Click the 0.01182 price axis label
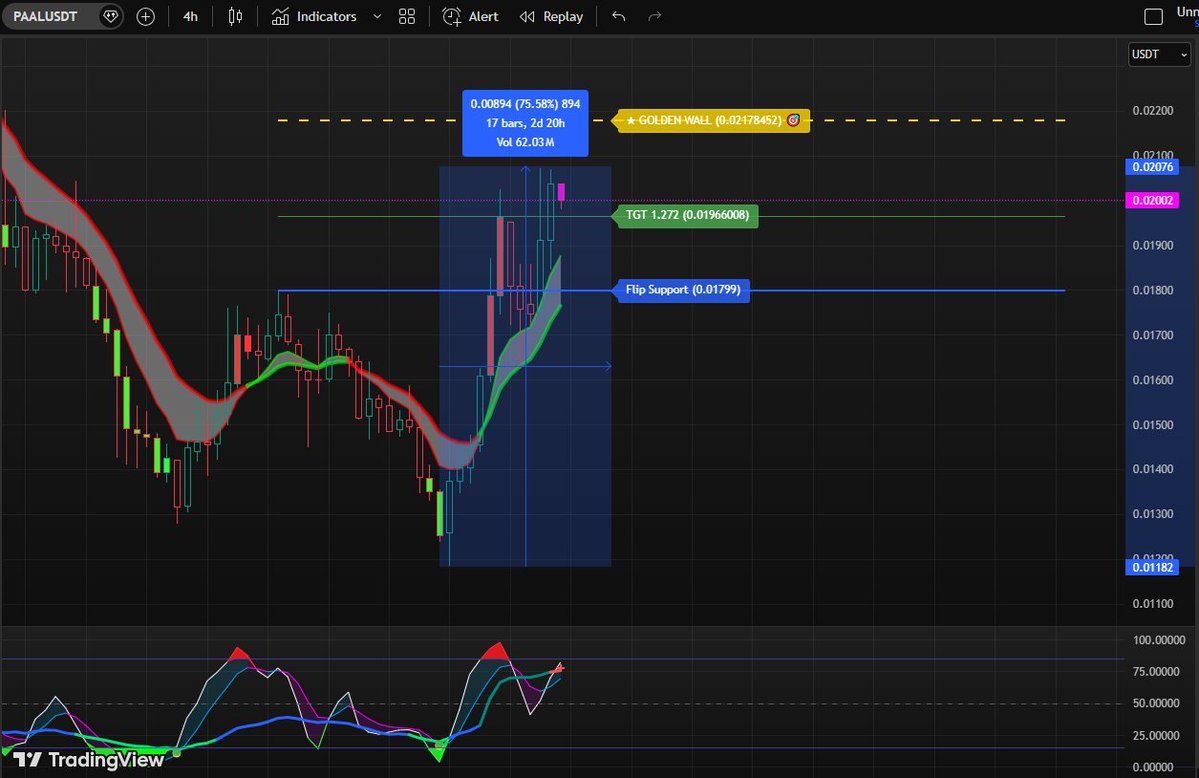This screenshot has height=778, width=1199. [x=1152, y=568]
